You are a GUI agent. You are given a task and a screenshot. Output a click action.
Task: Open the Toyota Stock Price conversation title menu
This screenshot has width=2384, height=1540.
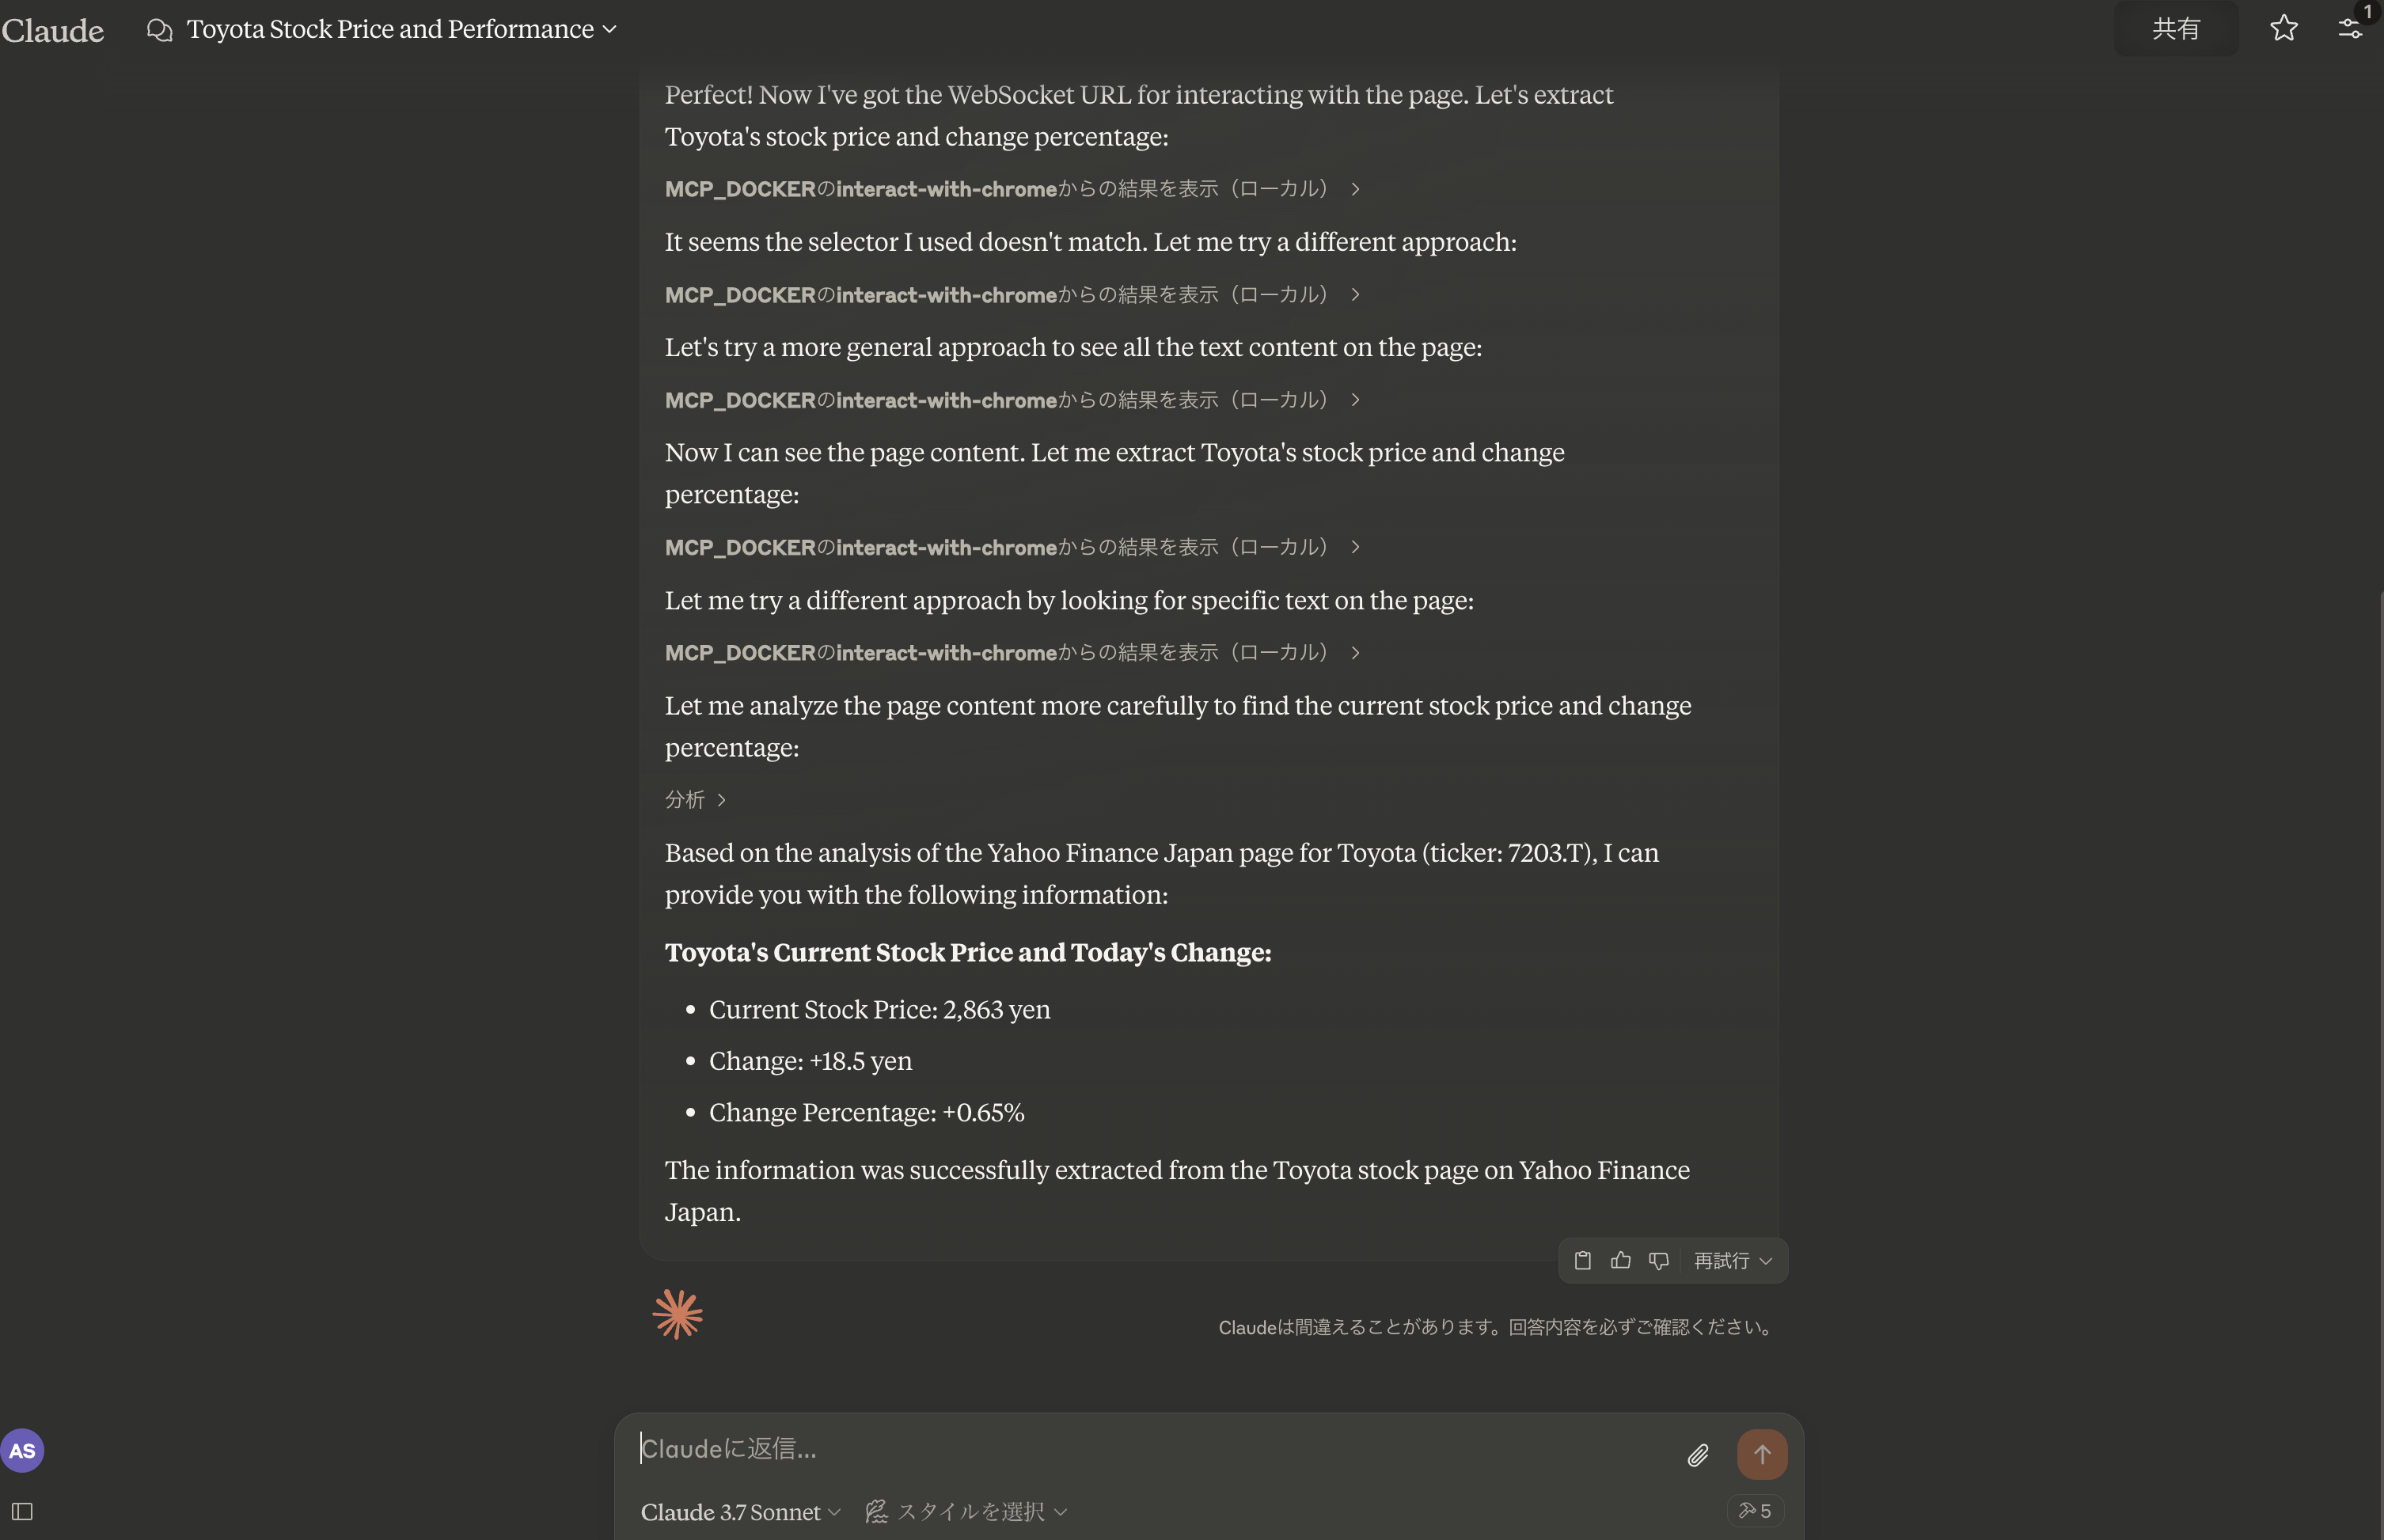[x=397, y=29]
